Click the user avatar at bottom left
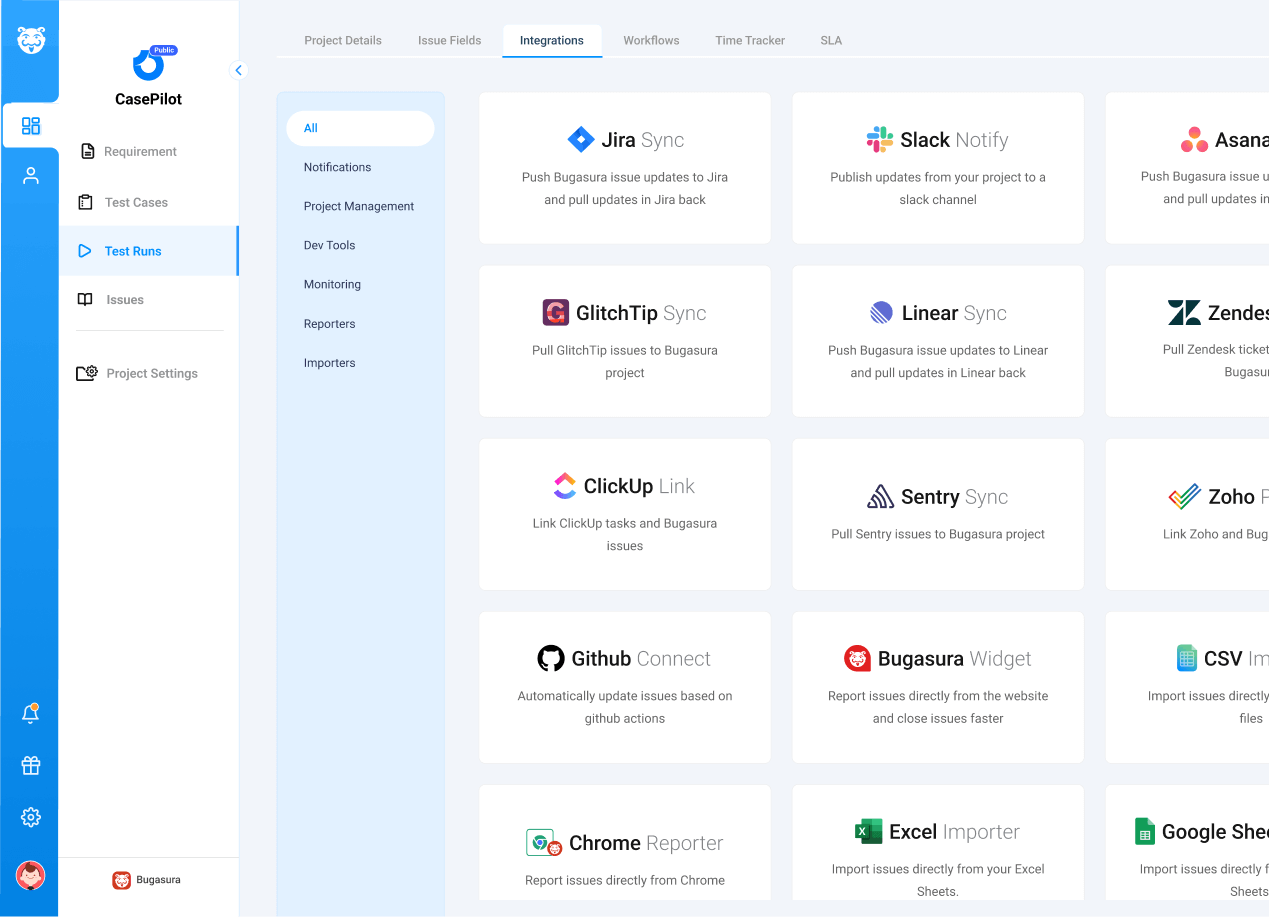1269x917 pixels. (31, 876)
